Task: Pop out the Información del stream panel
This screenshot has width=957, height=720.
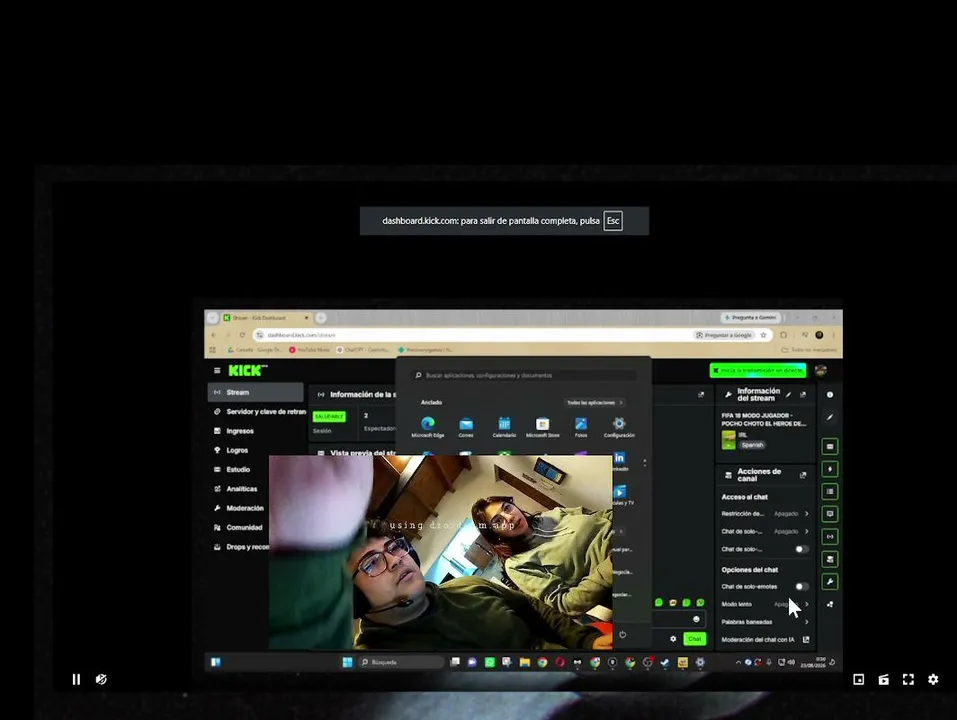Action: [803, 395]
